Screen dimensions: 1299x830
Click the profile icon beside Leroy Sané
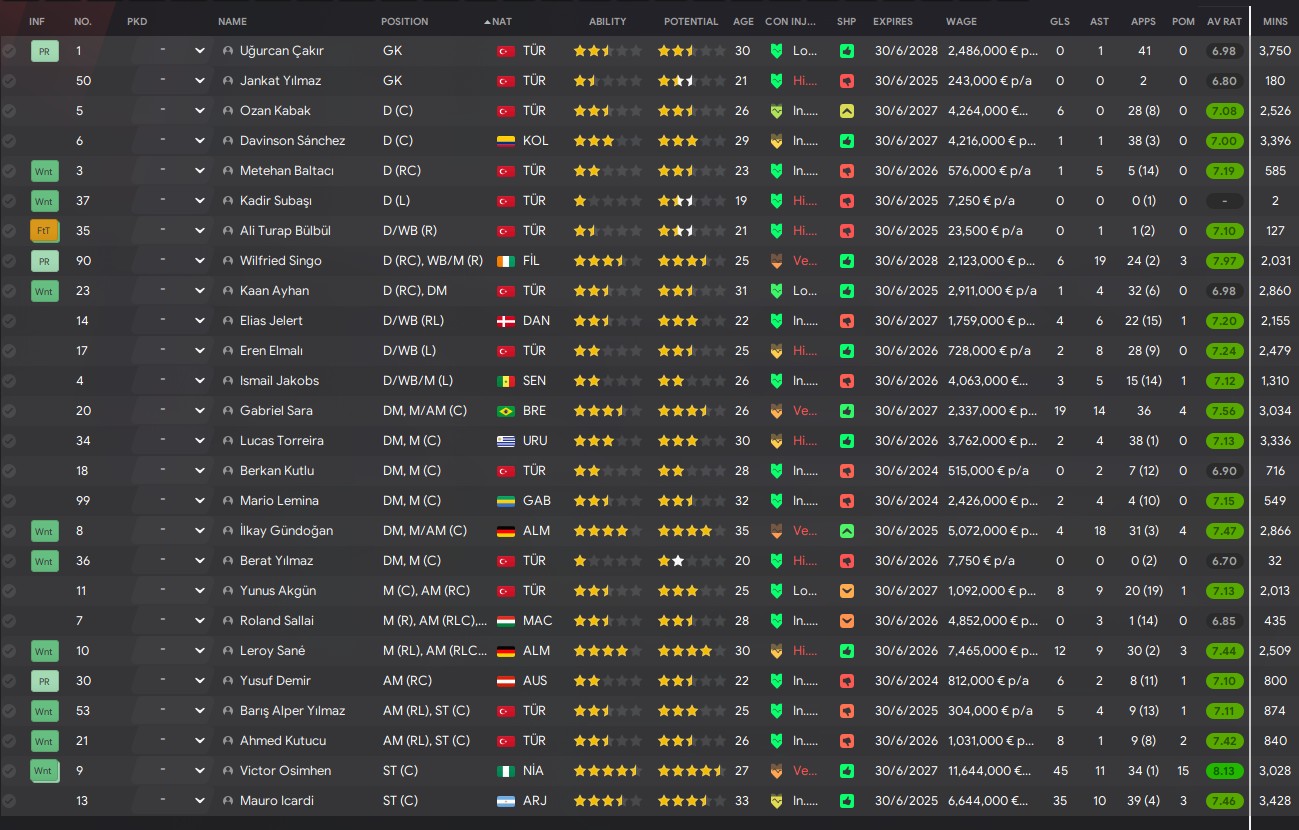tap(228, 651)
